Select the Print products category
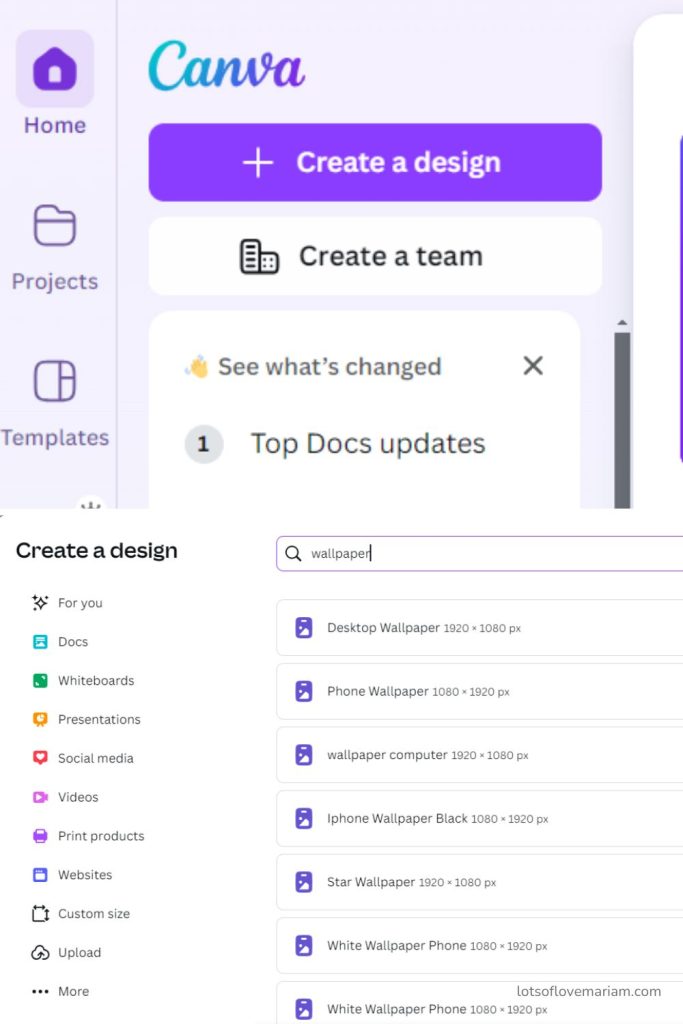This screenshot has width=683, height=1024. tap(88, 836)
